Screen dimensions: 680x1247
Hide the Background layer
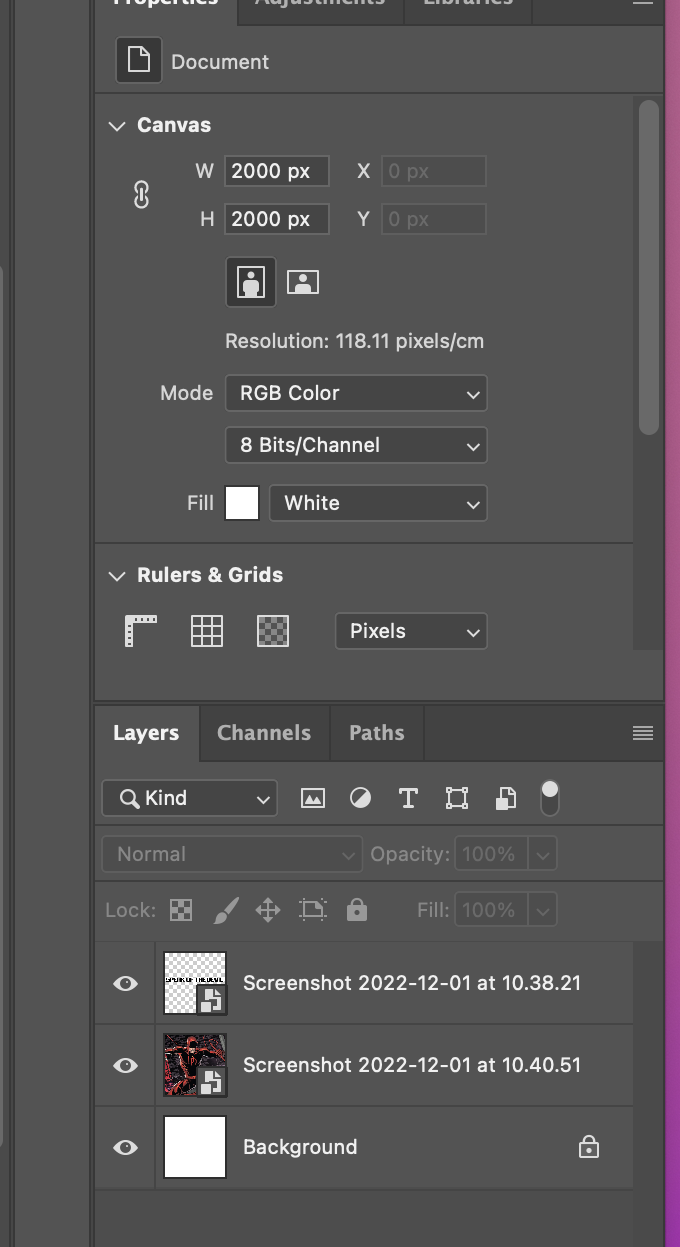tap(125, 1147)
